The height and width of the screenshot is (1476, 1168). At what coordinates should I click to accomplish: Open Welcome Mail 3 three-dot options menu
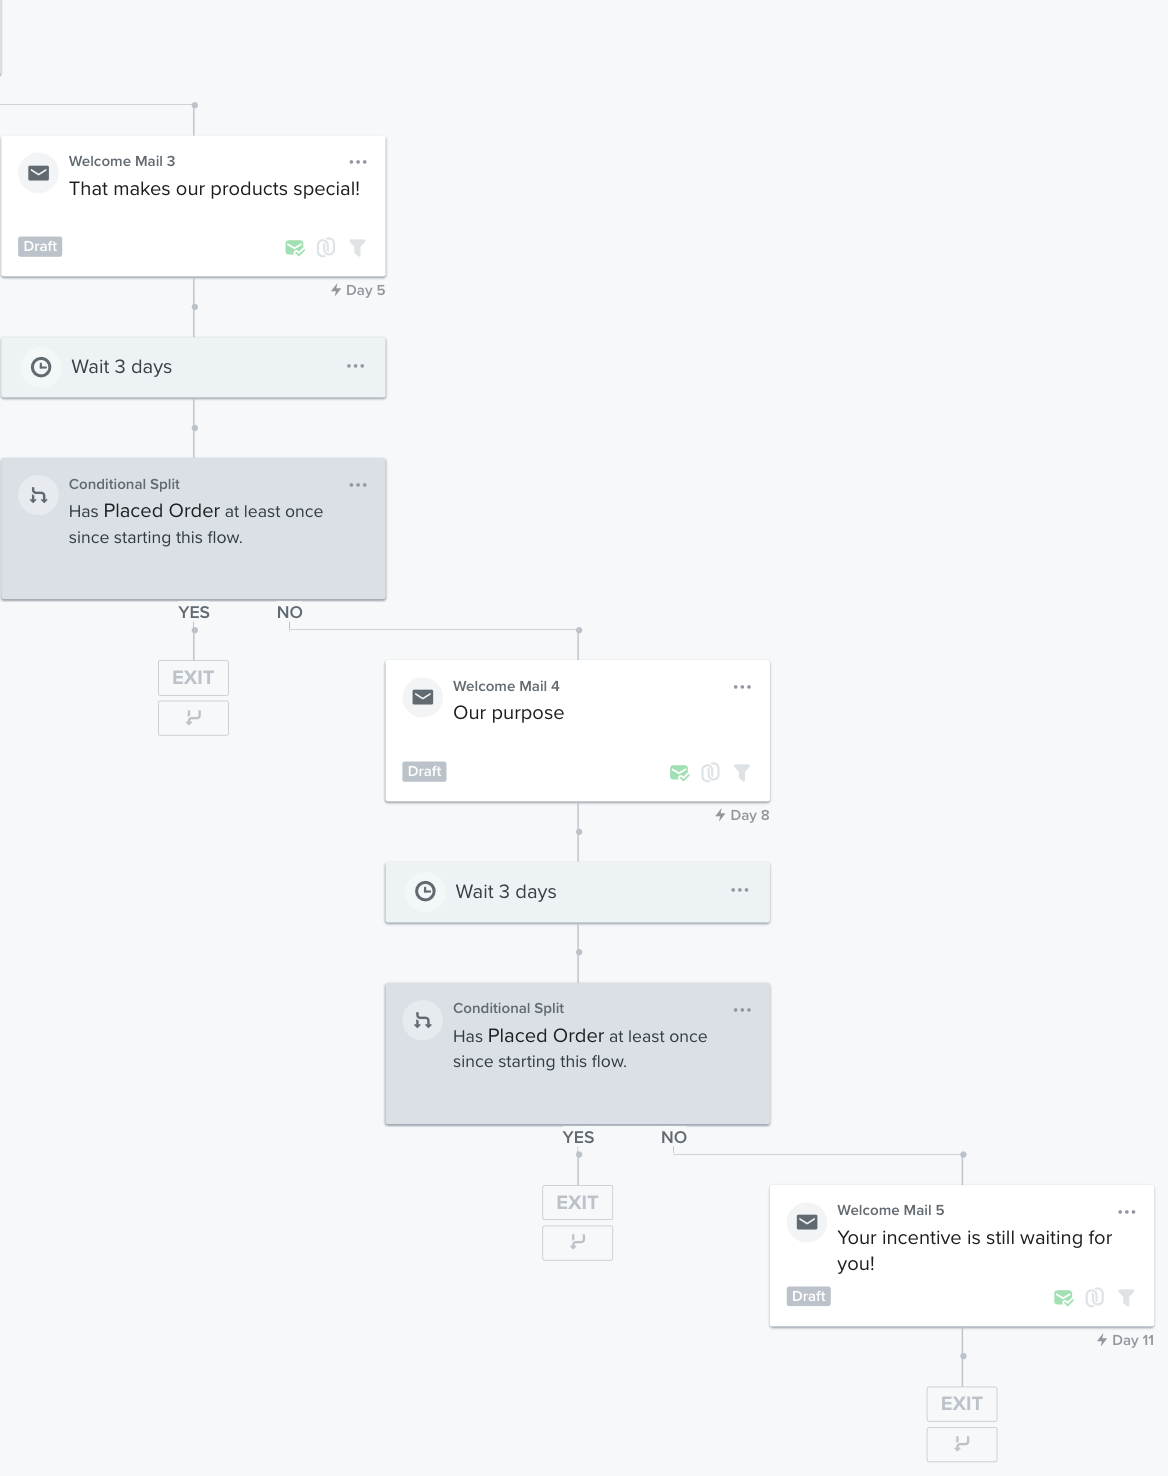[x=358, y=162]
